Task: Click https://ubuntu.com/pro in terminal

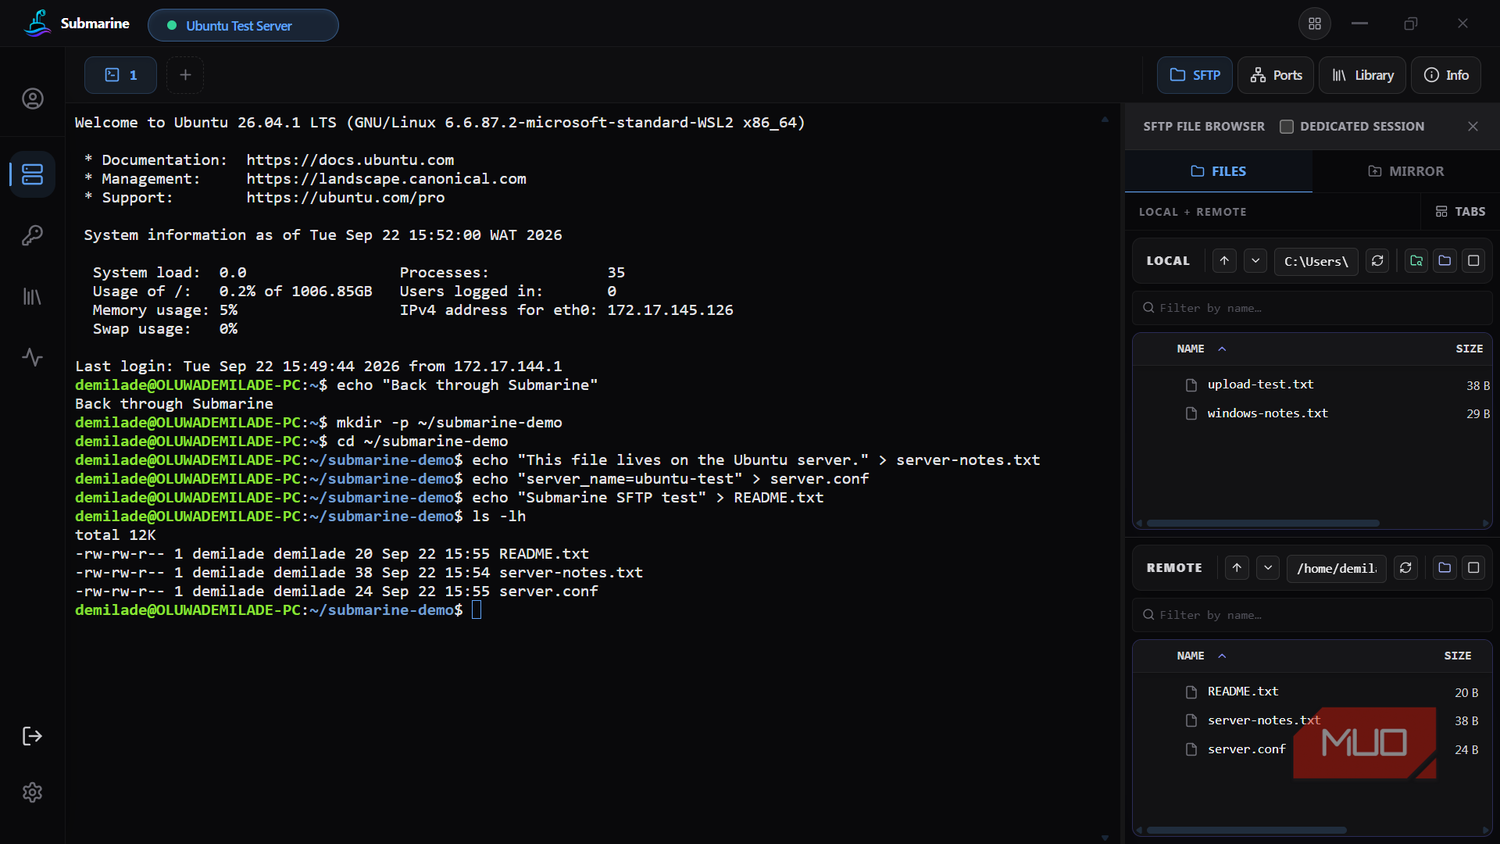Action: click(346, 198)
